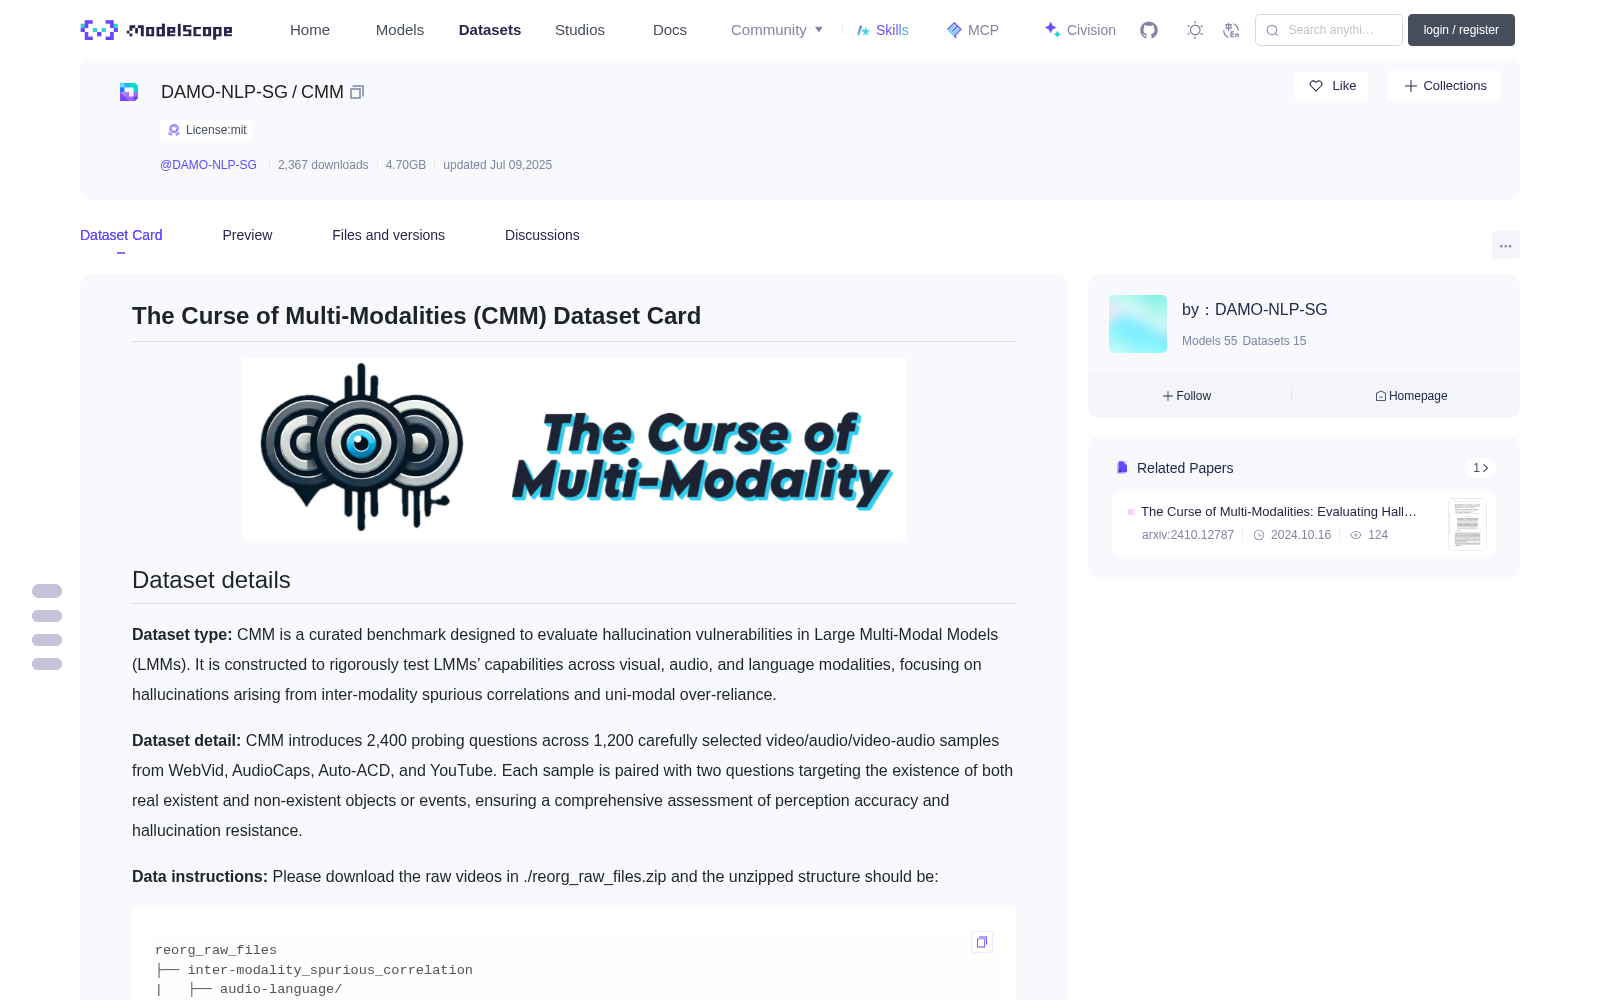Click the 'Models 55' count text
This screenshot has width=1600, height=1000.
pos(1209,341)
